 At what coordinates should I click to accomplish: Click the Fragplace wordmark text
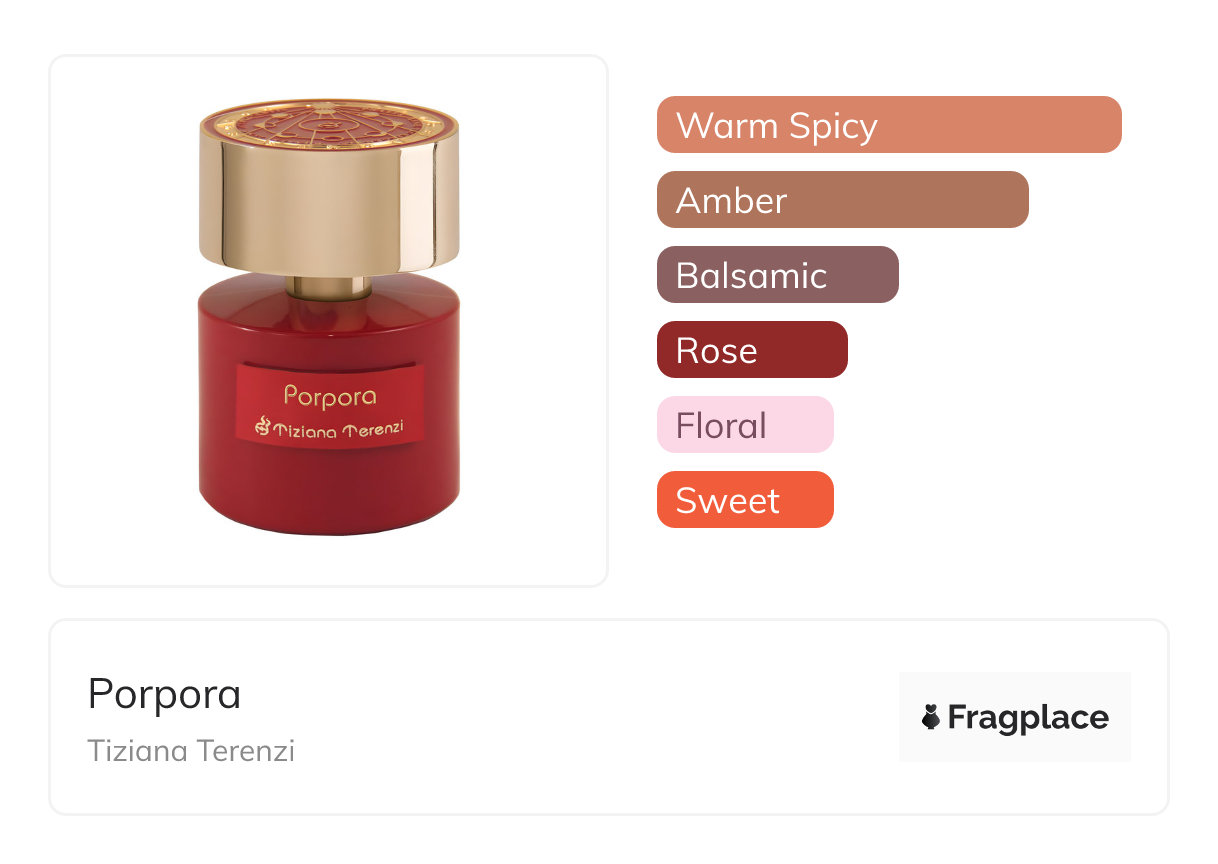pyautogui.click(x=1028, y=718)
